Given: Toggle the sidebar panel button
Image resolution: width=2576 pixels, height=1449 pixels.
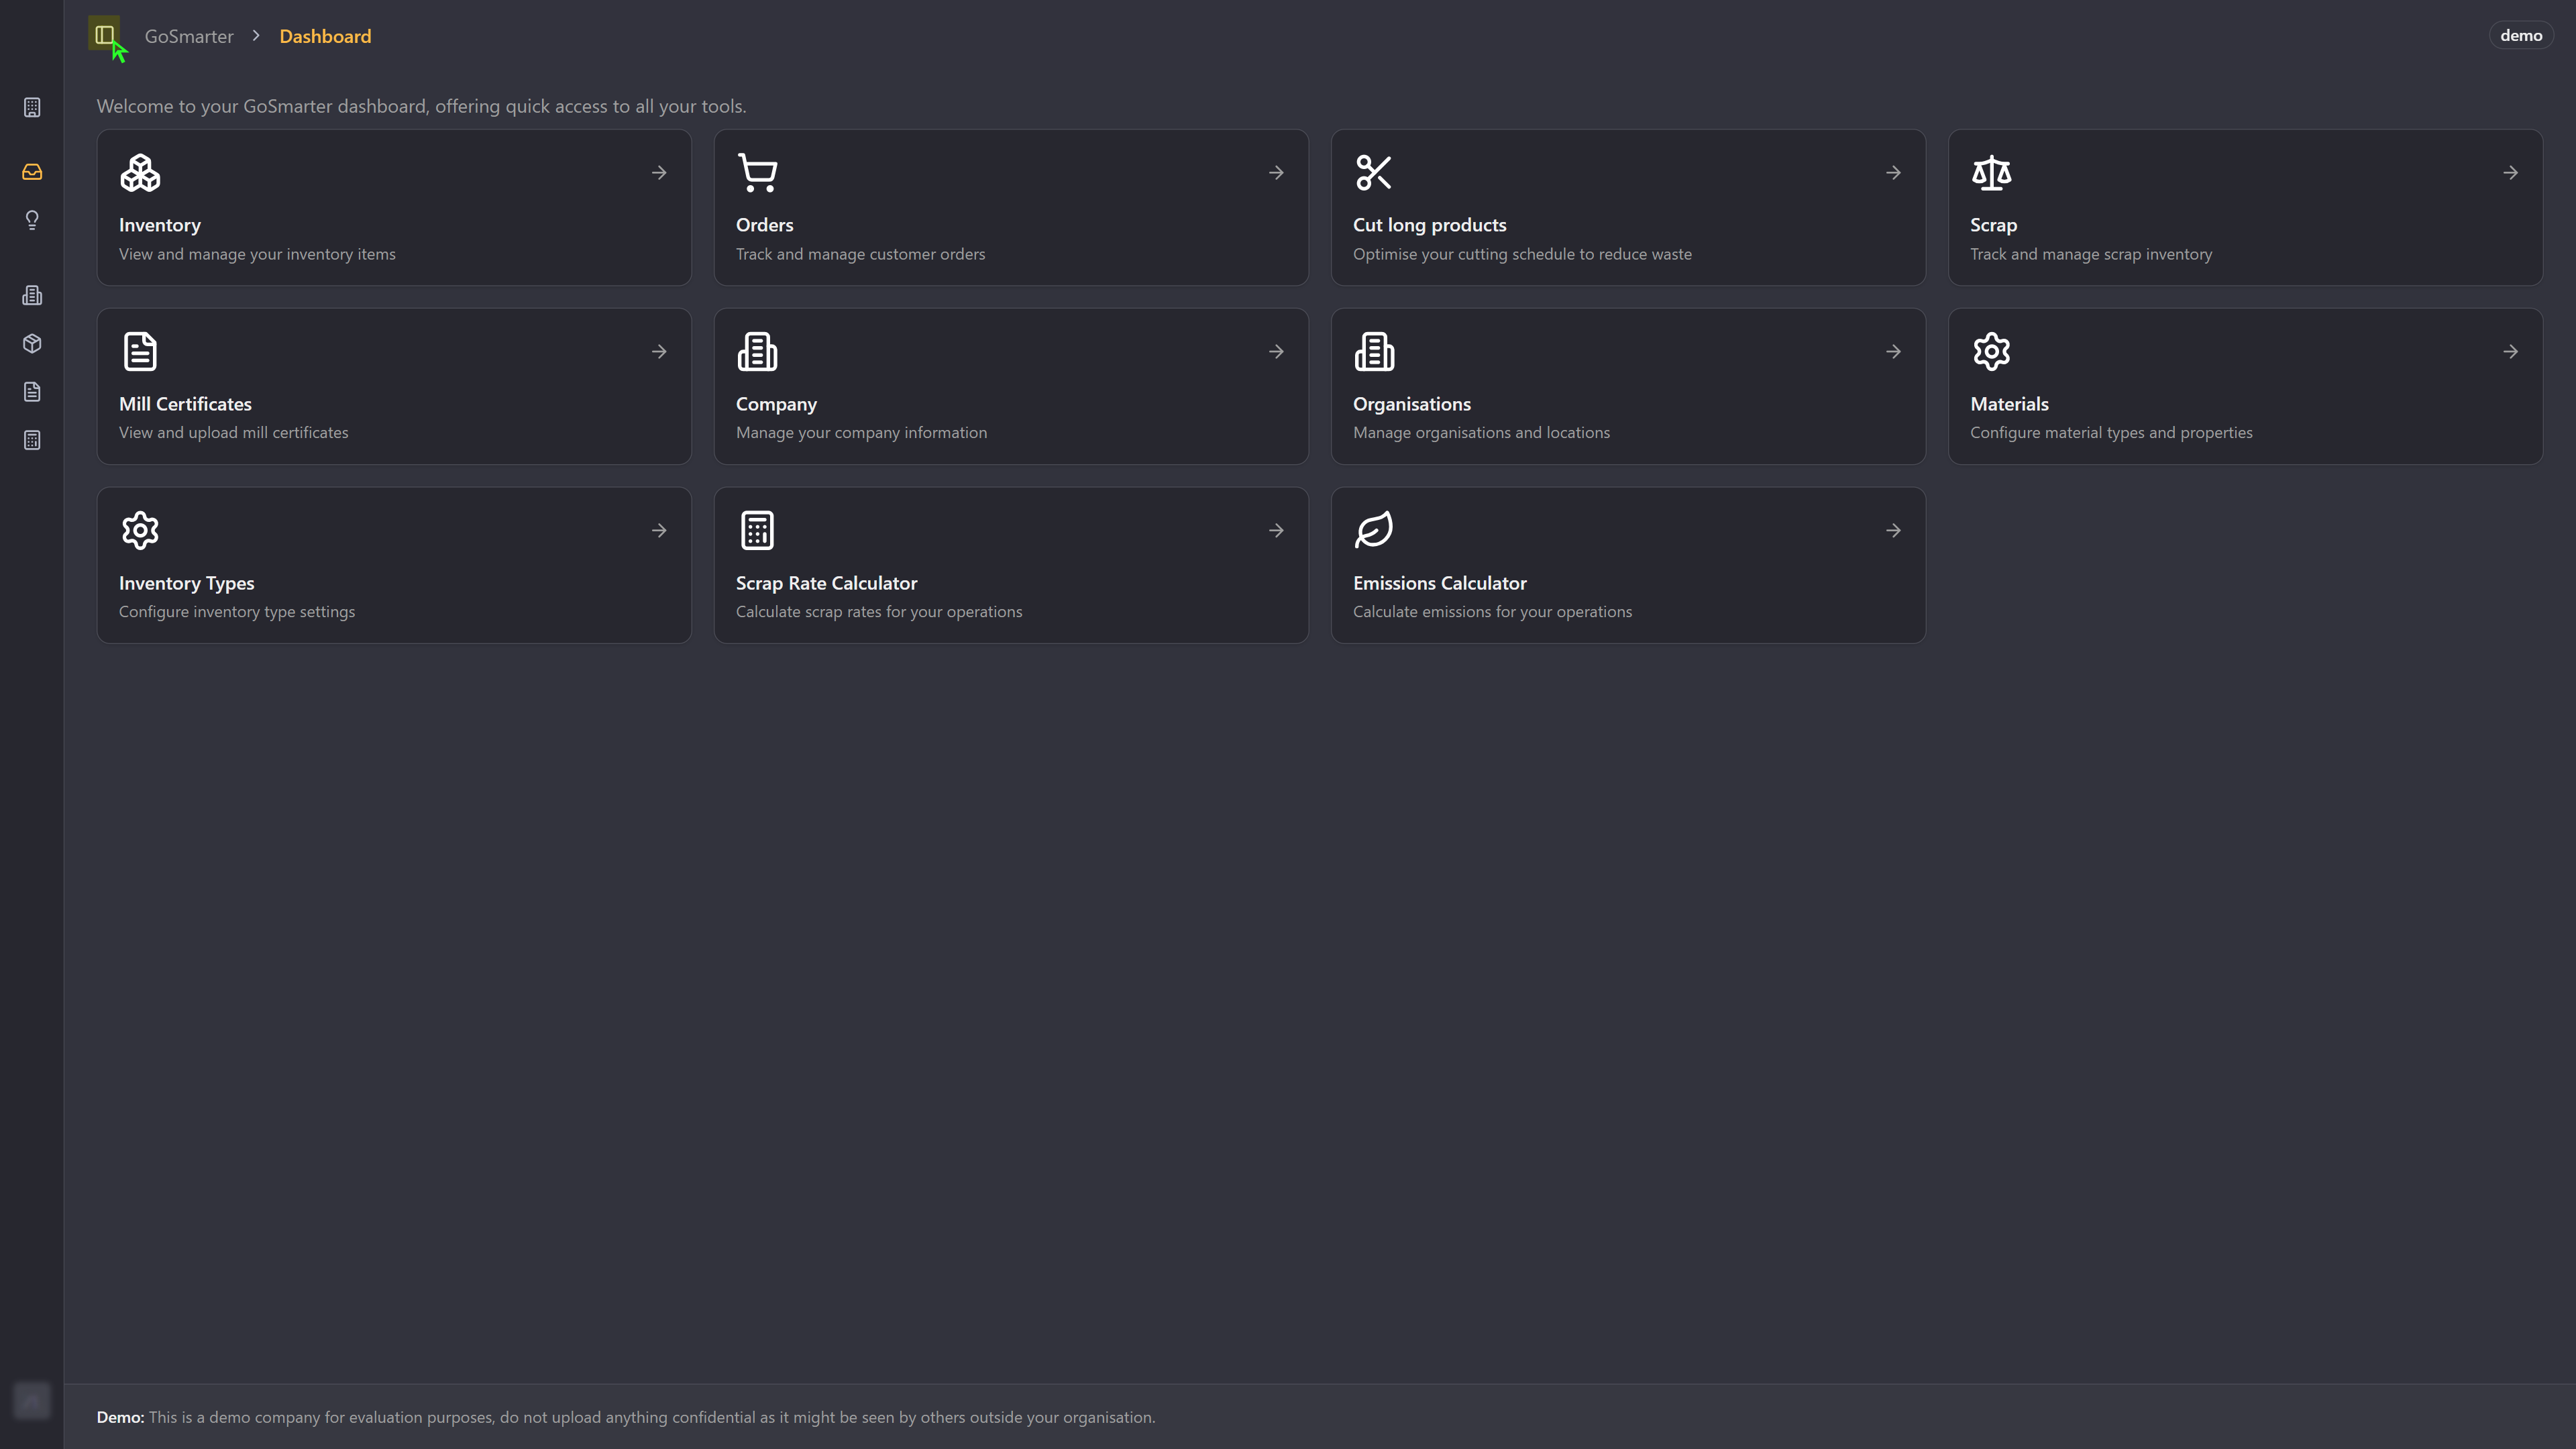Looking at the screenshot, I should pyautogui.click(x=104, y=36).
